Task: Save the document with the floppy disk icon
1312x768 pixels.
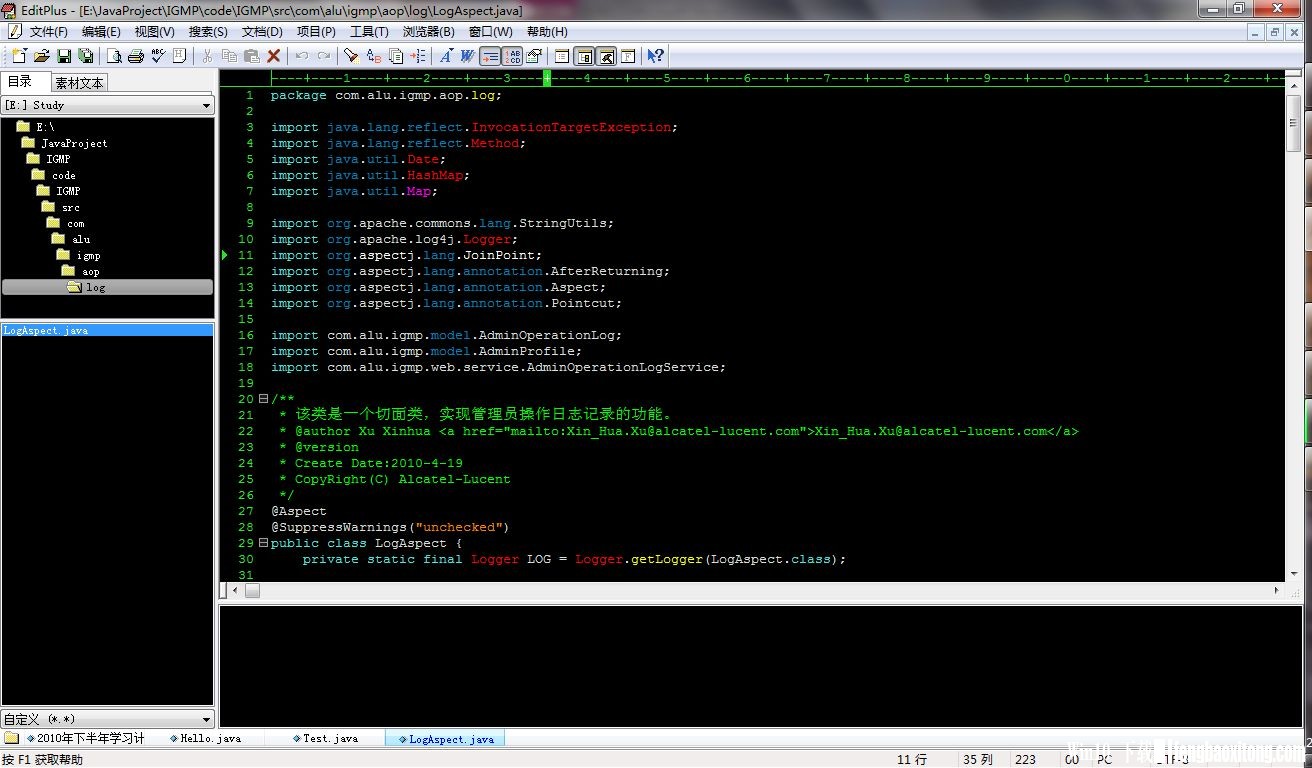Action: 64,56
